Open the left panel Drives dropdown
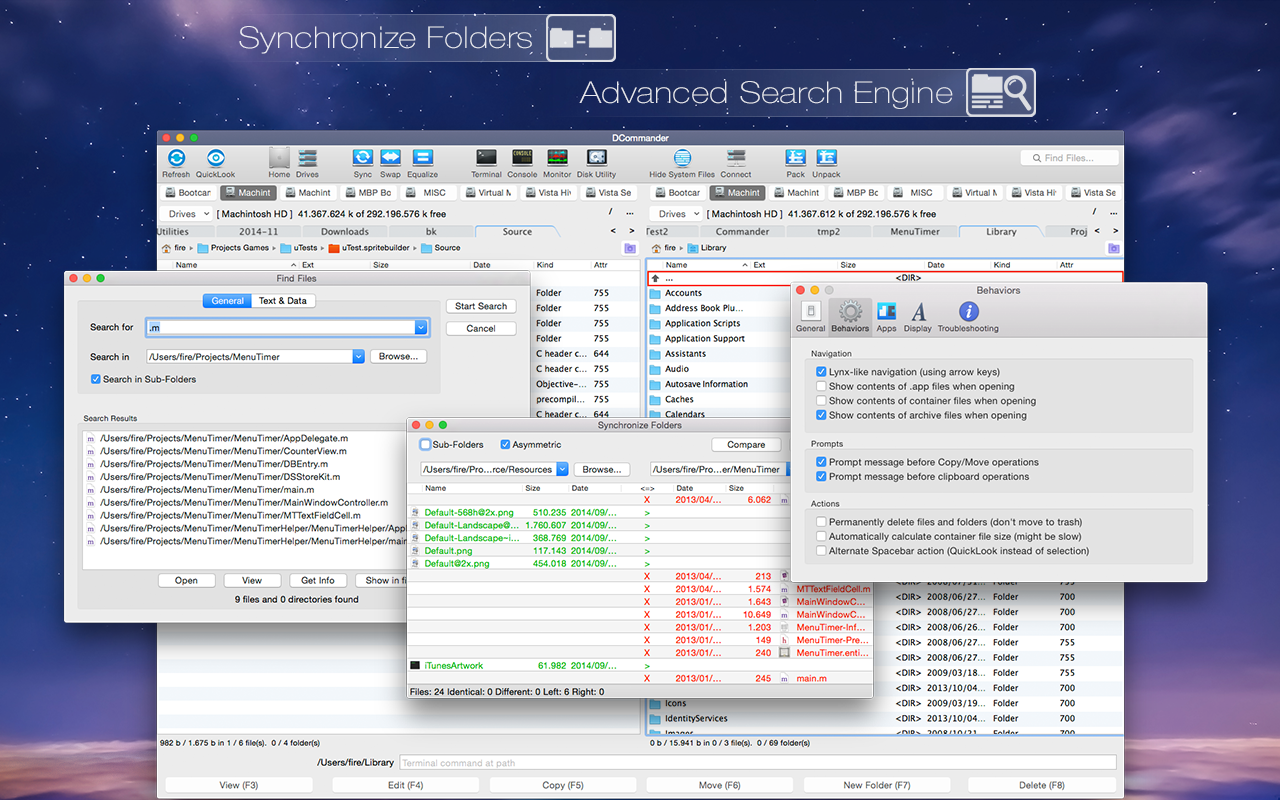 187,214
